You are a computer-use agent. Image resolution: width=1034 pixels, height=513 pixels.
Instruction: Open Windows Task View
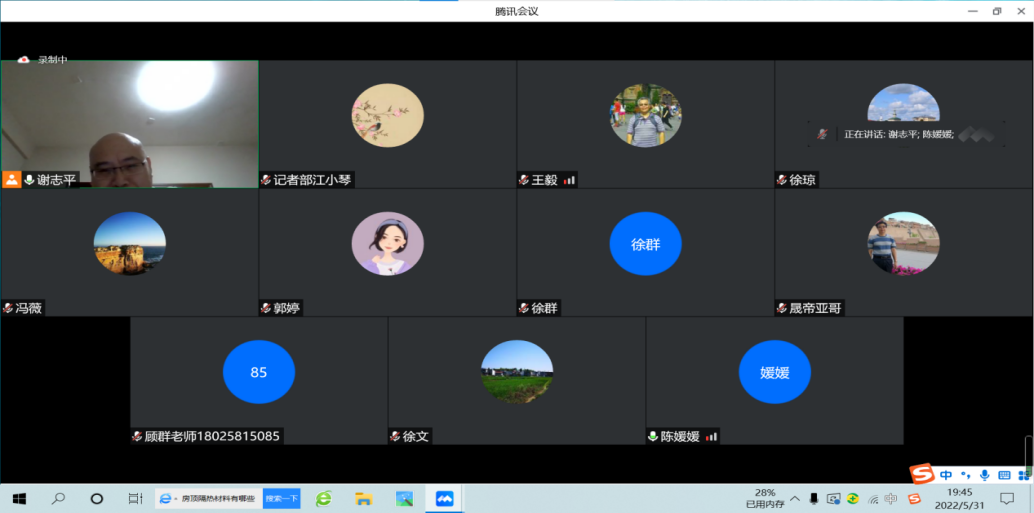tap(135, 498)
